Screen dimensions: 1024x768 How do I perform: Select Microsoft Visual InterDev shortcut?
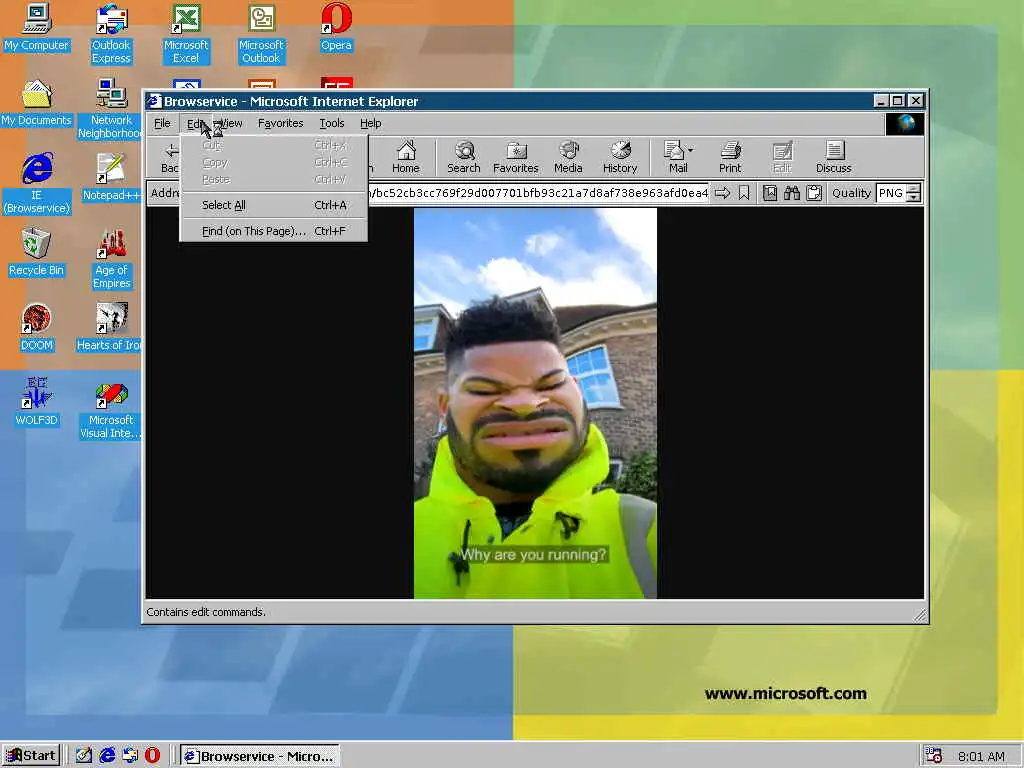111,409
